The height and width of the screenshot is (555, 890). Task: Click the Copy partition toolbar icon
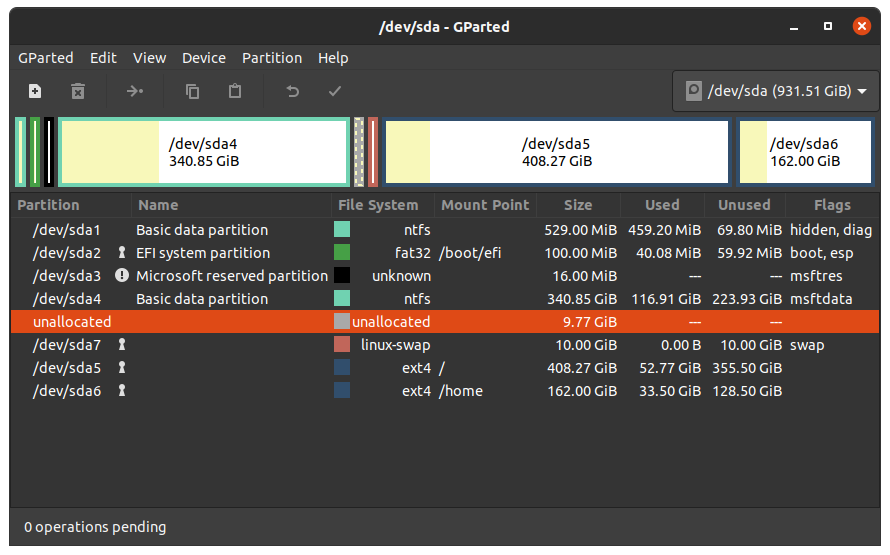click(192, 91)
